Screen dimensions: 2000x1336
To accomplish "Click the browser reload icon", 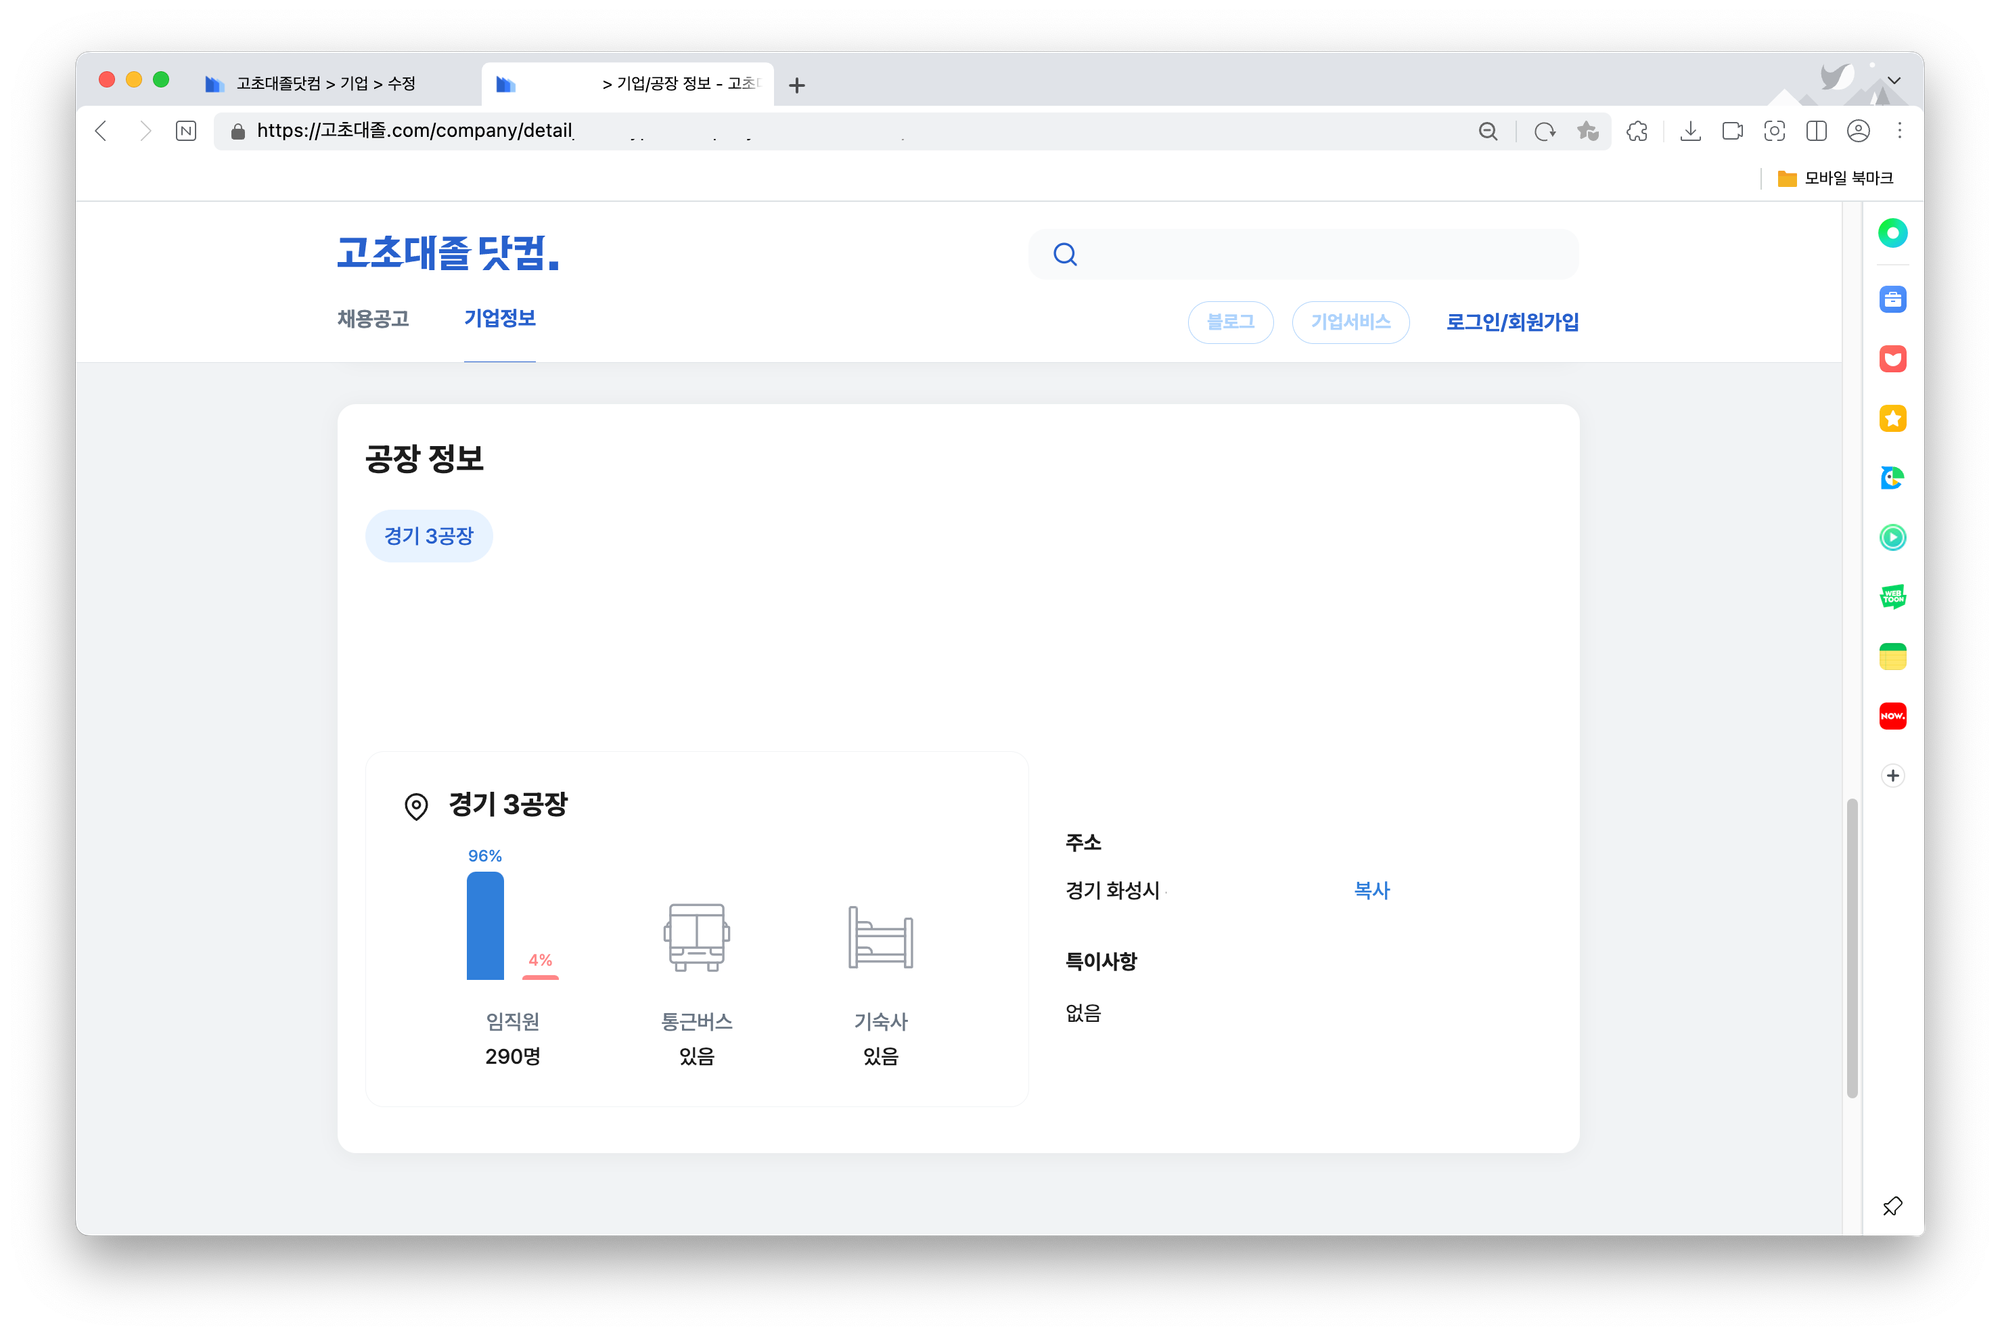I will pos(1545,131).
